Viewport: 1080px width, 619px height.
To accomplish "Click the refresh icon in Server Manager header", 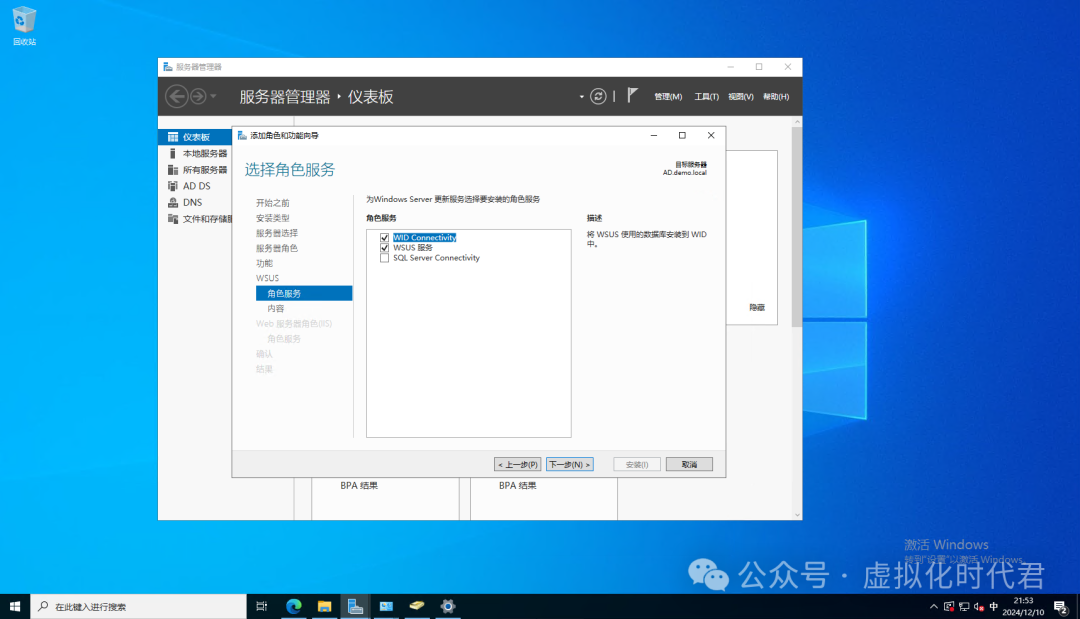I will tap(598, 96).
